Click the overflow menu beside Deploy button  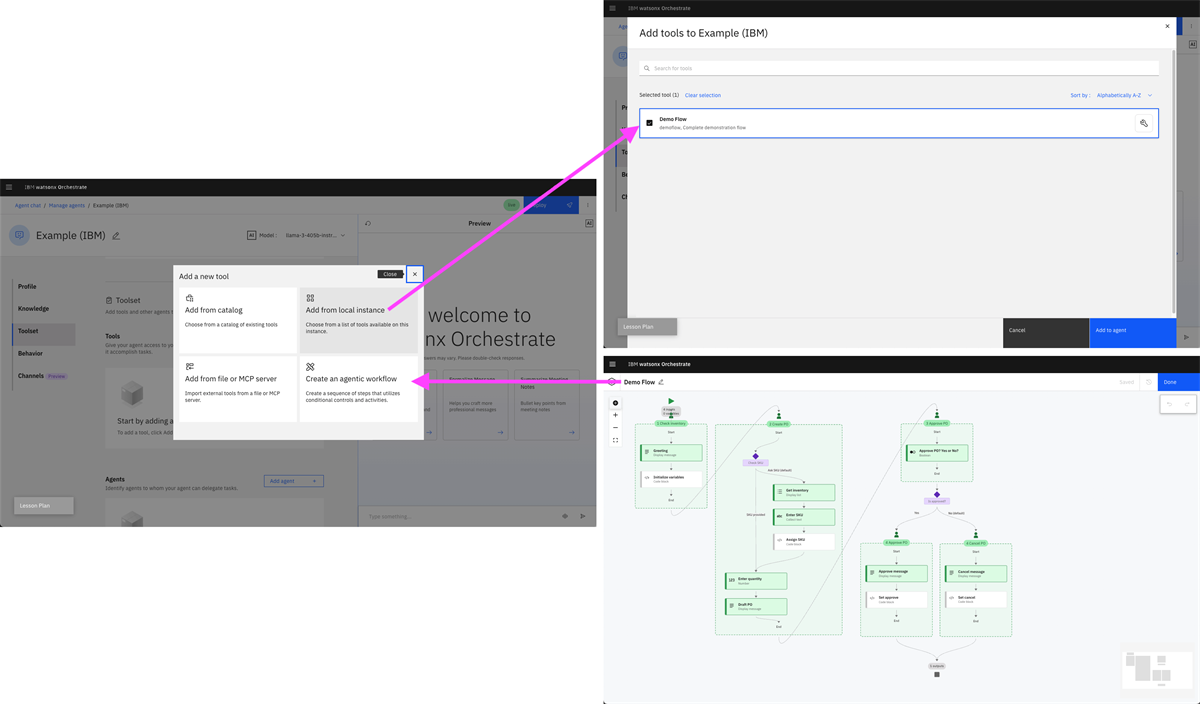pyautogui.click(x=588, y=205)
